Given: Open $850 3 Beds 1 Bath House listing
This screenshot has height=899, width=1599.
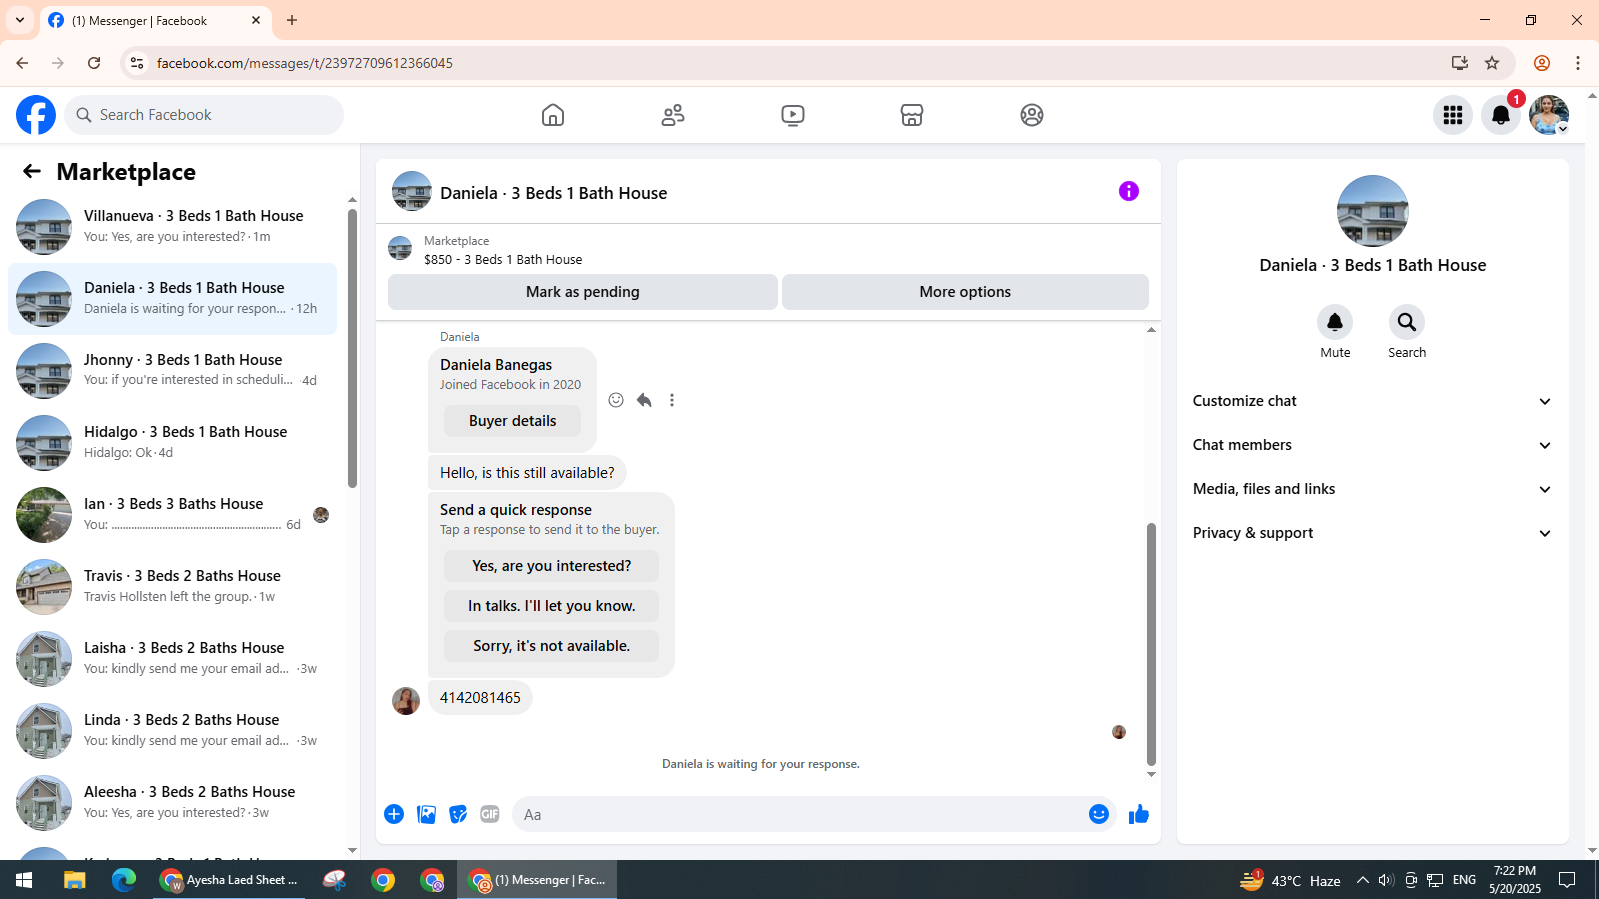Looking at the screenshot, I should click(x=503, y=259).
